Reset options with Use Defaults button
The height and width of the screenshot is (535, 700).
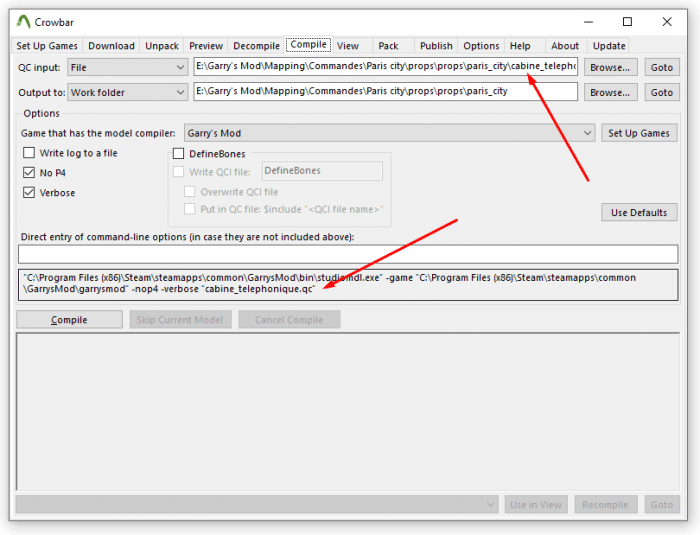tap(639, 213)
